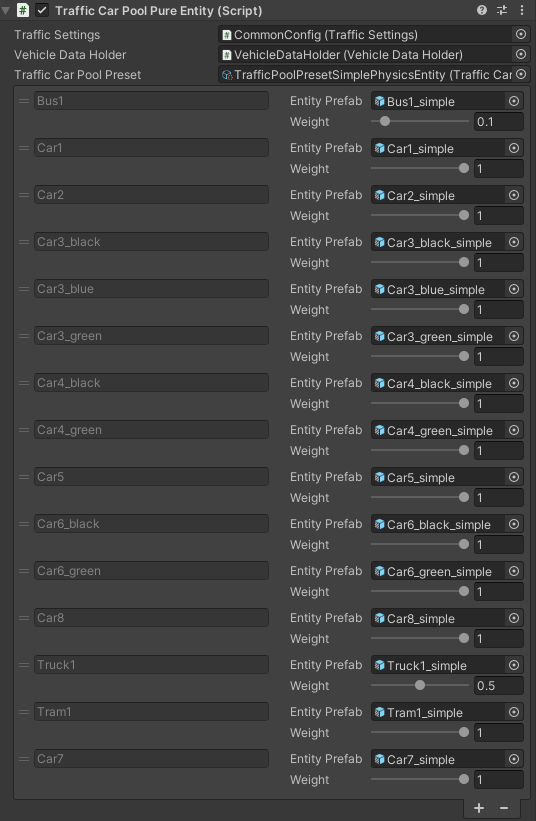Select the Car6_green name field
Screen dimensions: 536x821
pyautogui.click(x=151, y=571)
